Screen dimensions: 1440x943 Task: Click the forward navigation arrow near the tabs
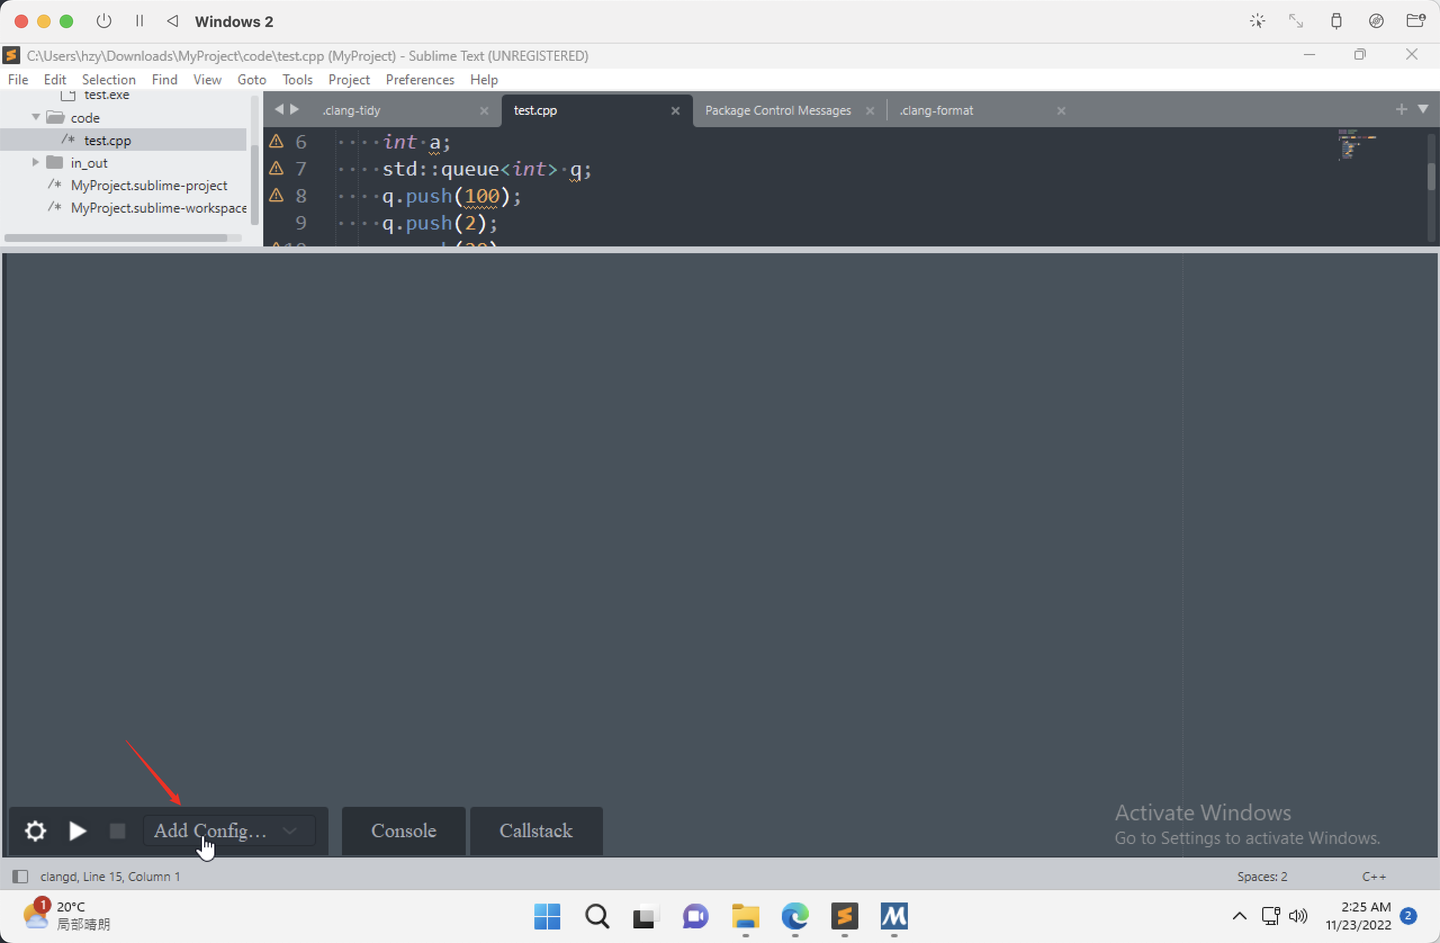(294, 110)
